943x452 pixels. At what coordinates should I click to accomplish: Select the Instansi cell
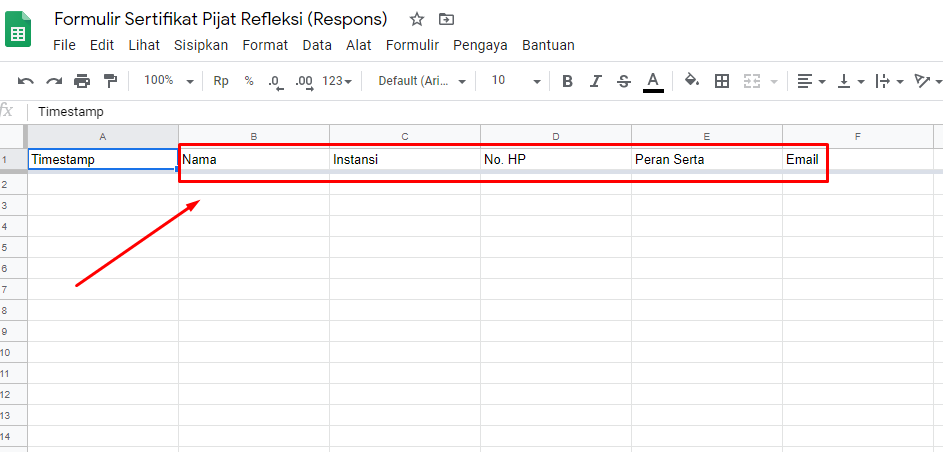click(405, 160)
